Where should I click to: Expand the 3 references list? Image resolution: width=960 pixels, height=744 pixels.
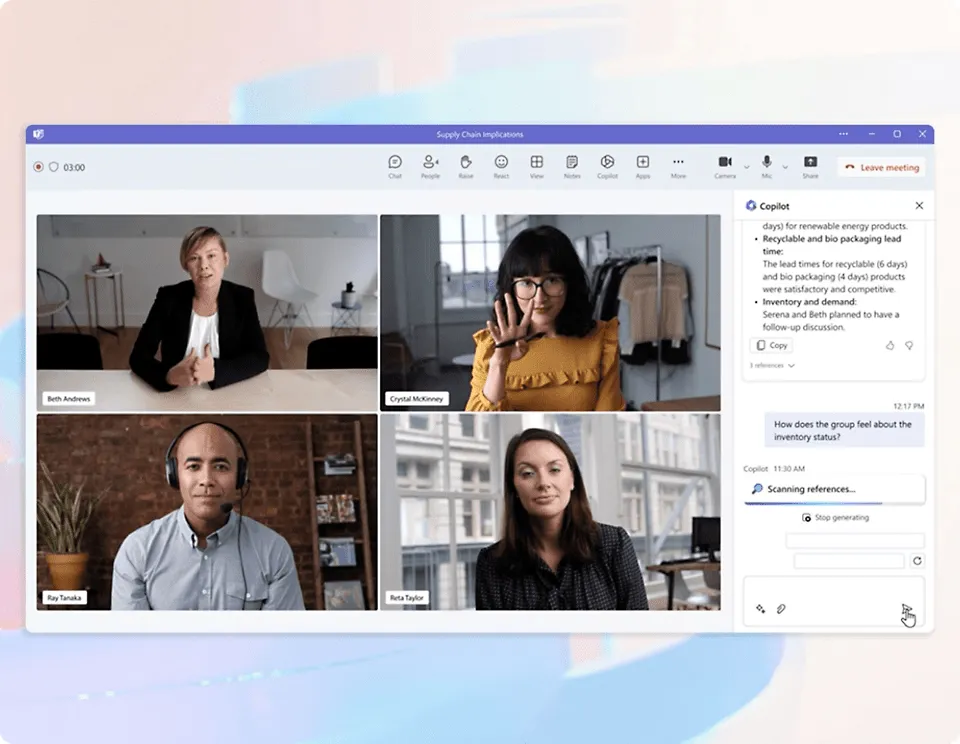tap(772, 366)
